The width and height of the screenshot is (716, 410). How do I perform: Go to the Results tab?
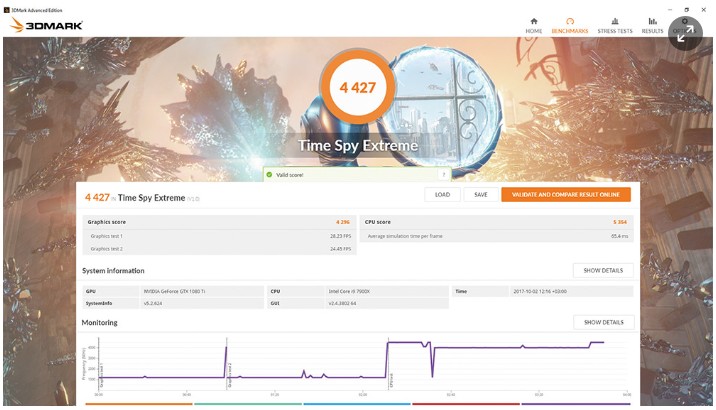tap(652, 26)
